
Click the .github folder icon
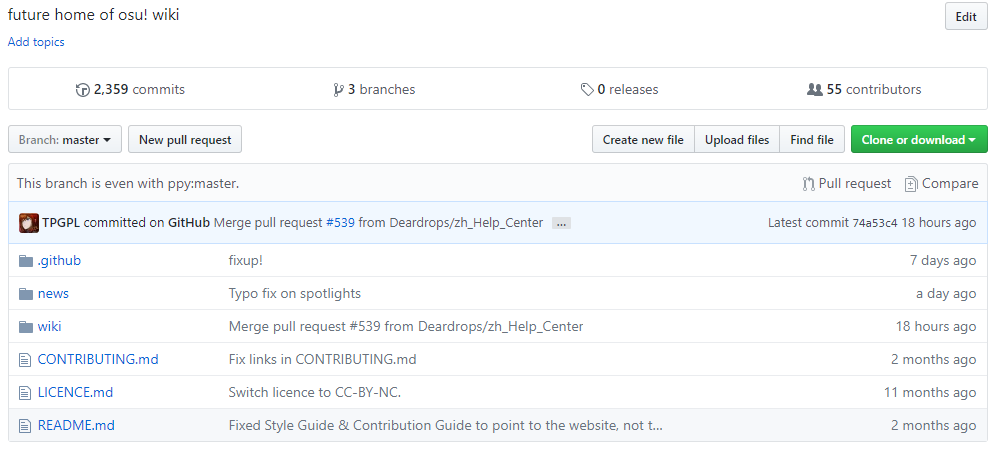tap(25, 261)
